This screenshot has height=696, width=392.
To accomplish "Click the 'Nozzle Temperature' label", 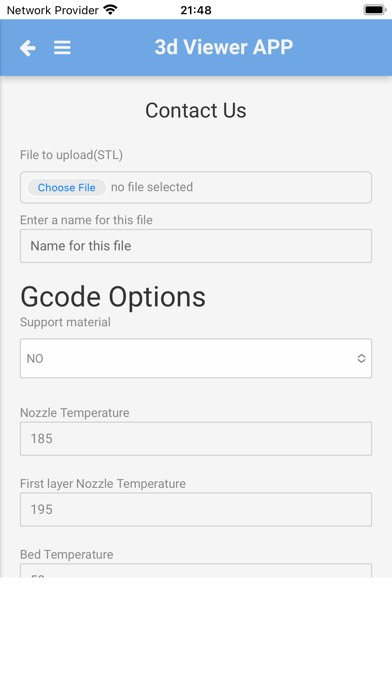I will (x=75, y=413).
